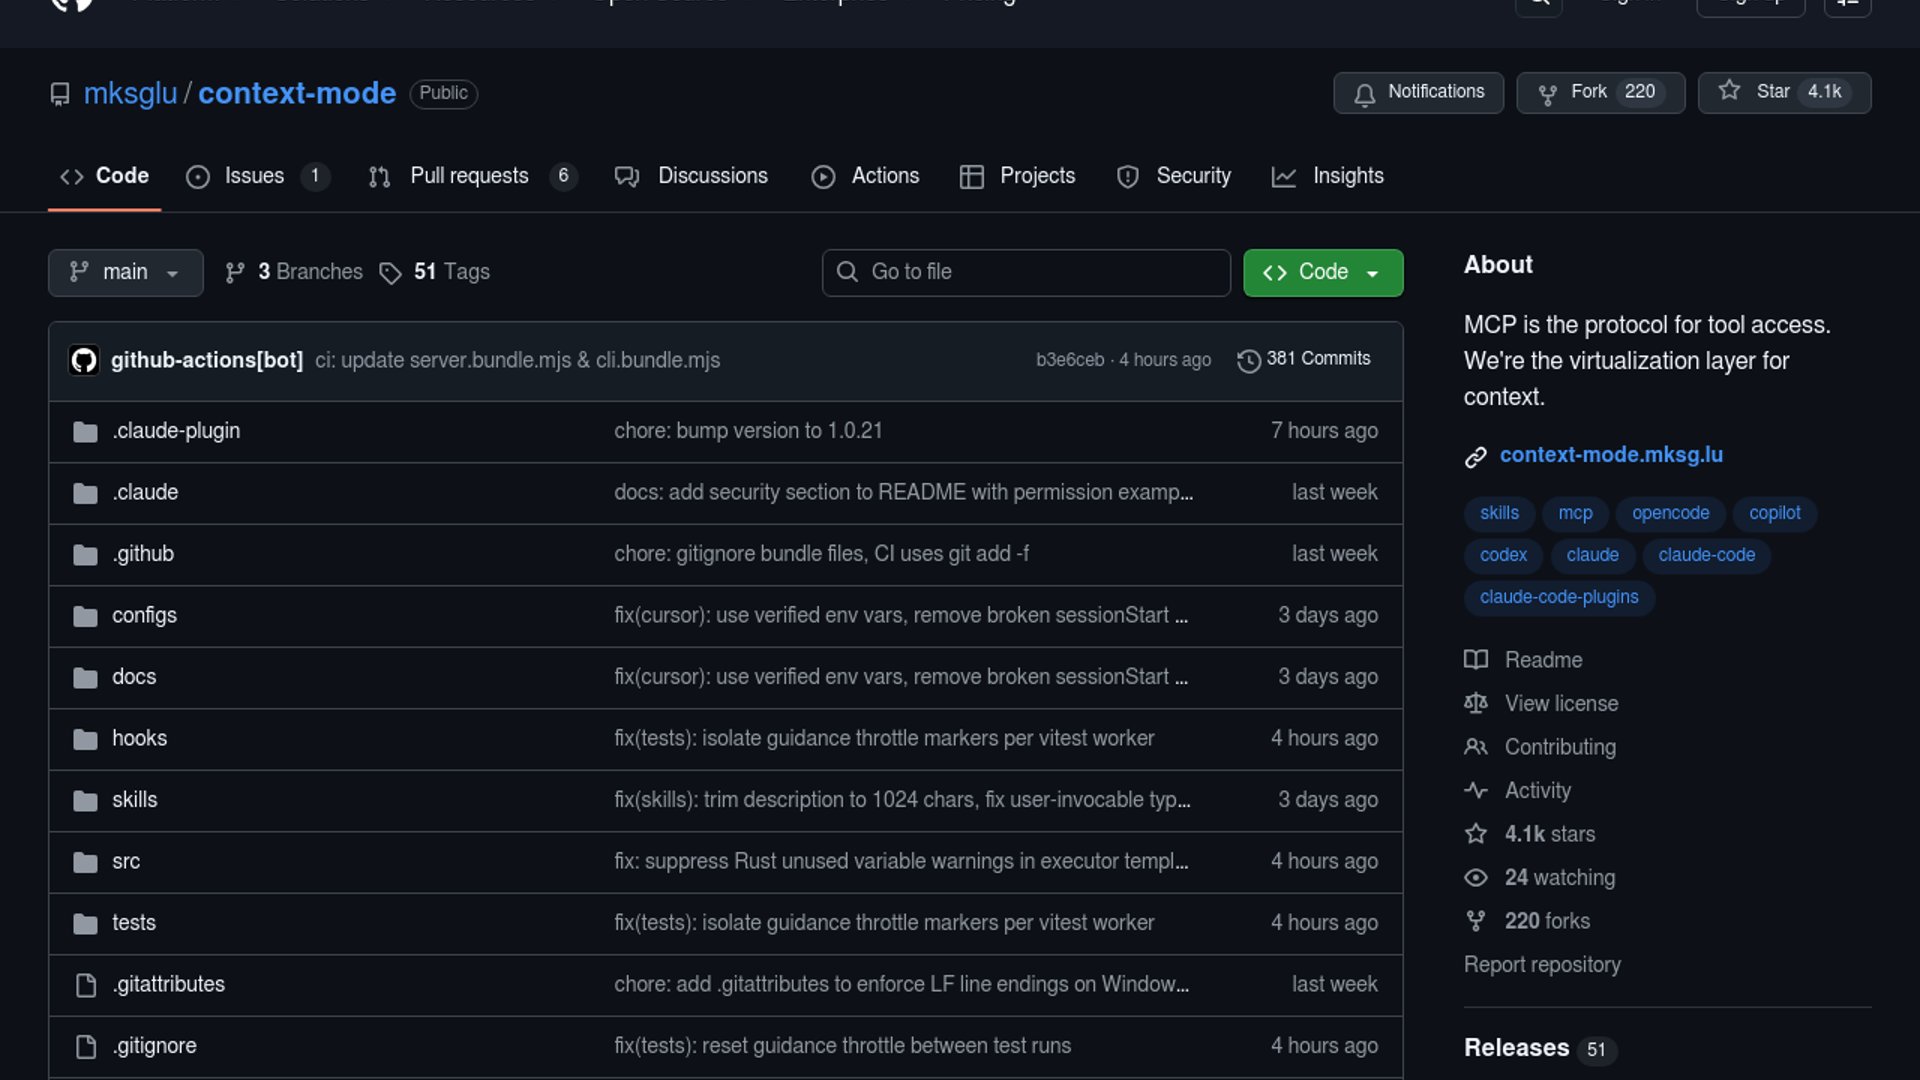Open commit history via clock icon

pyautogui.click(x=1248, y=360)
